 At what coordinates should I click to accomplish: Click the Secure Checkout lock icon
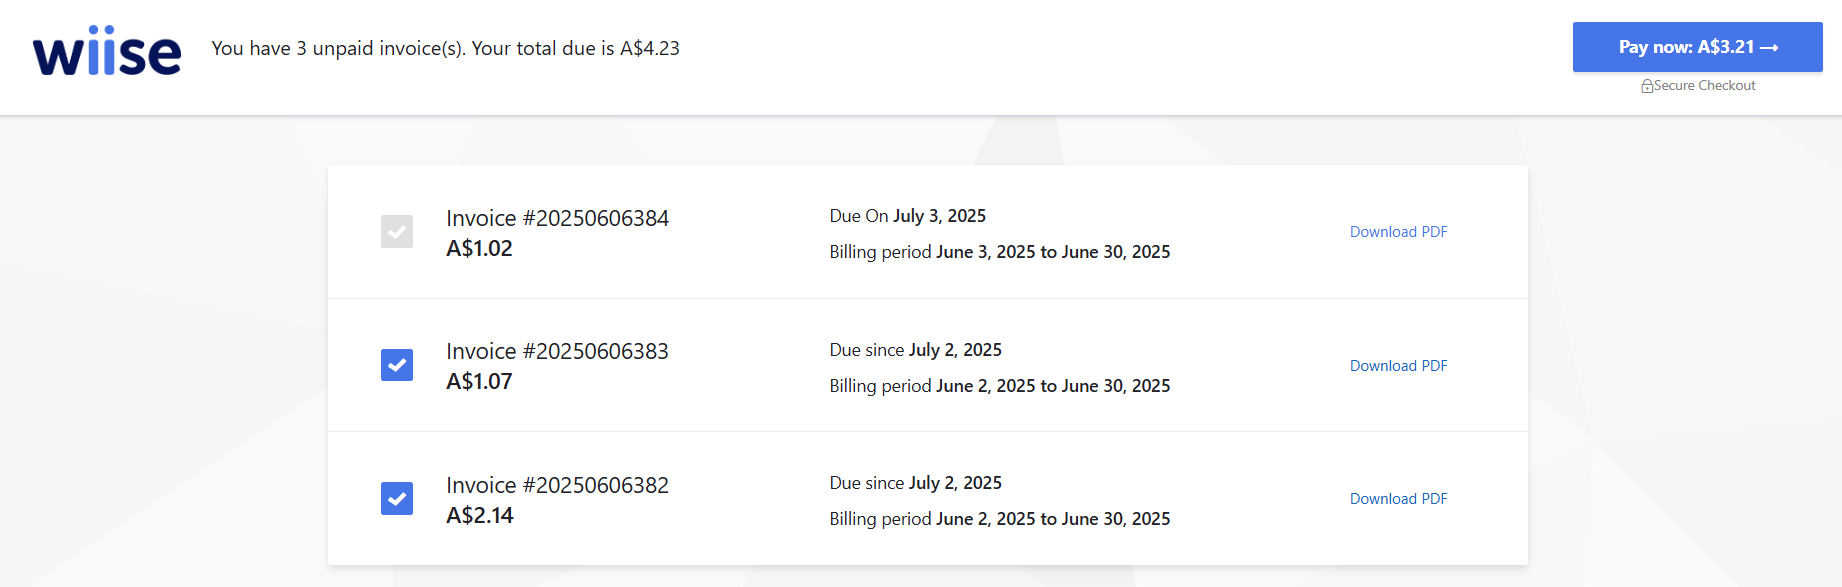[1646, 86]
